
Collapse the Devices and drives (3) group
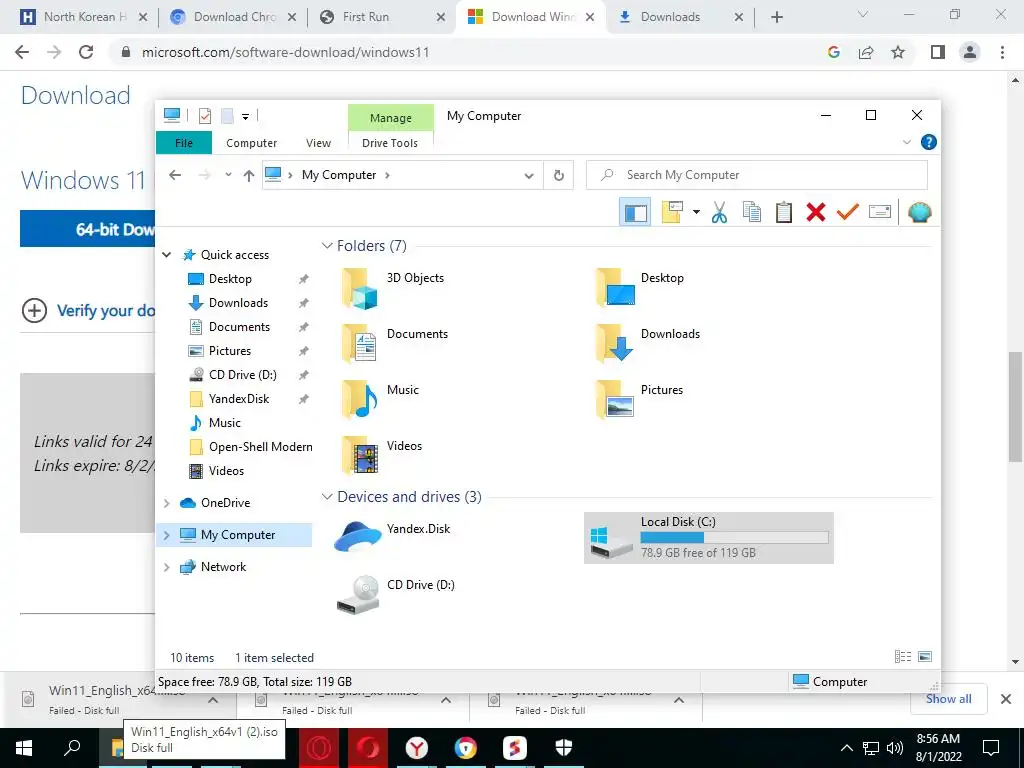327,497
